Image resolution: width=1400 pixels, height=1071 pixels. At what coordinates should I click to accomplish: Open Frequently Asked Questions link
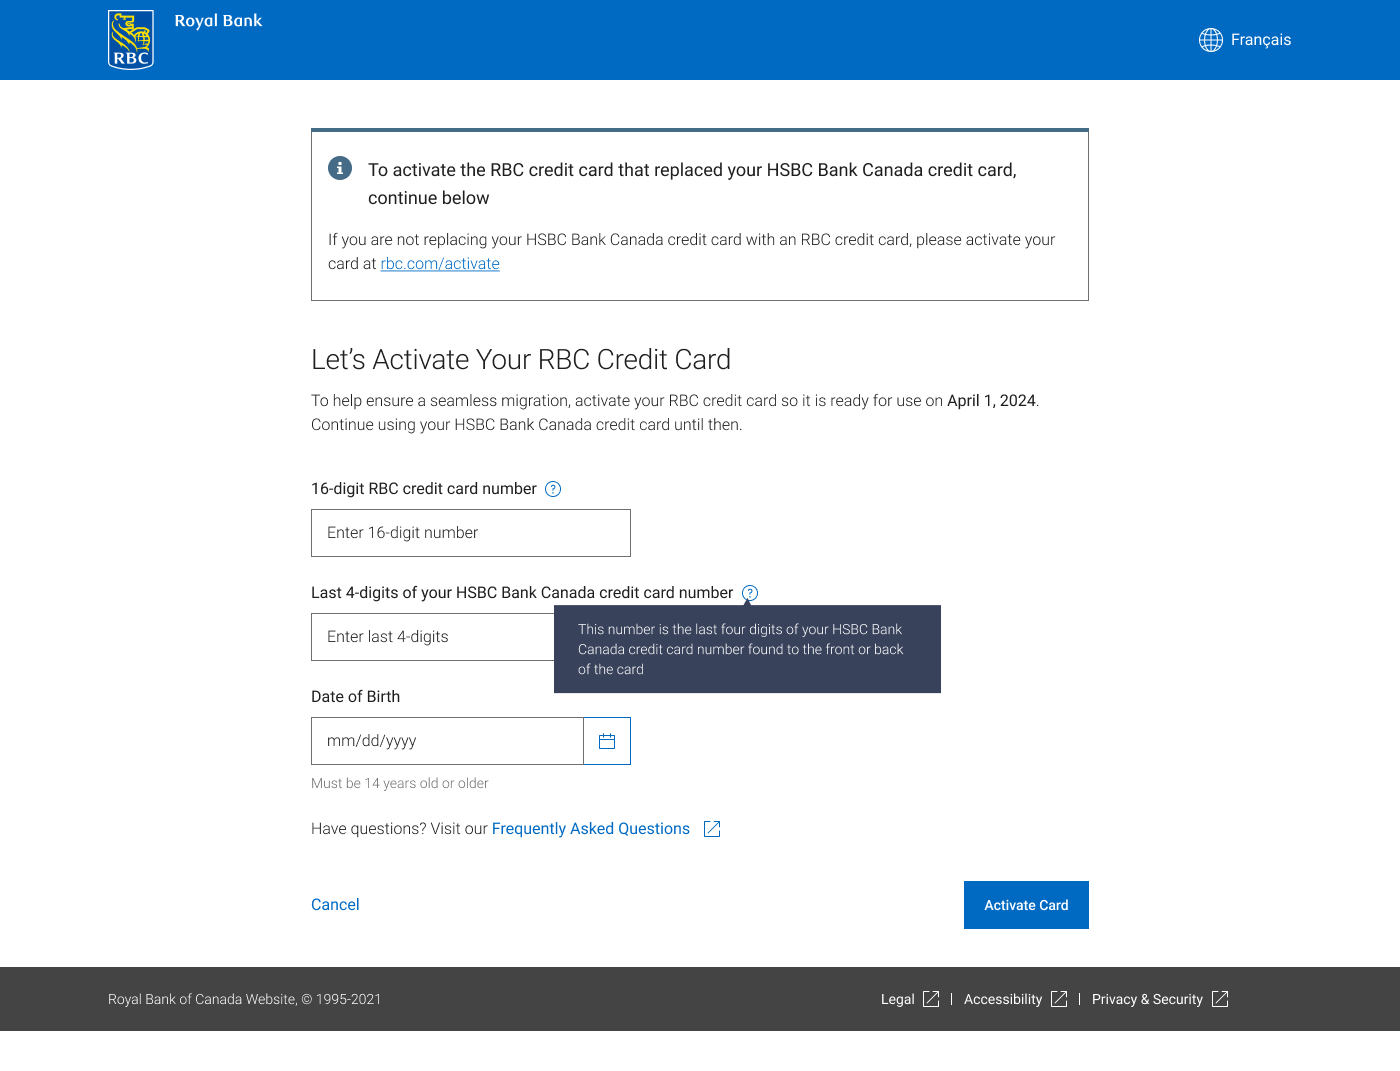coord(591,829)
